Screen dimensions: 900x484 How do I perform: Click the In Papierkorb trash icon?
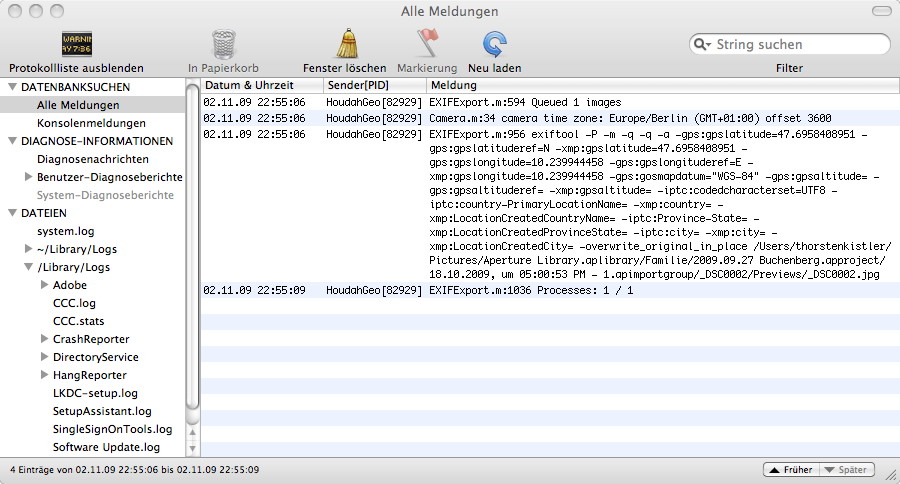[223, 44]
